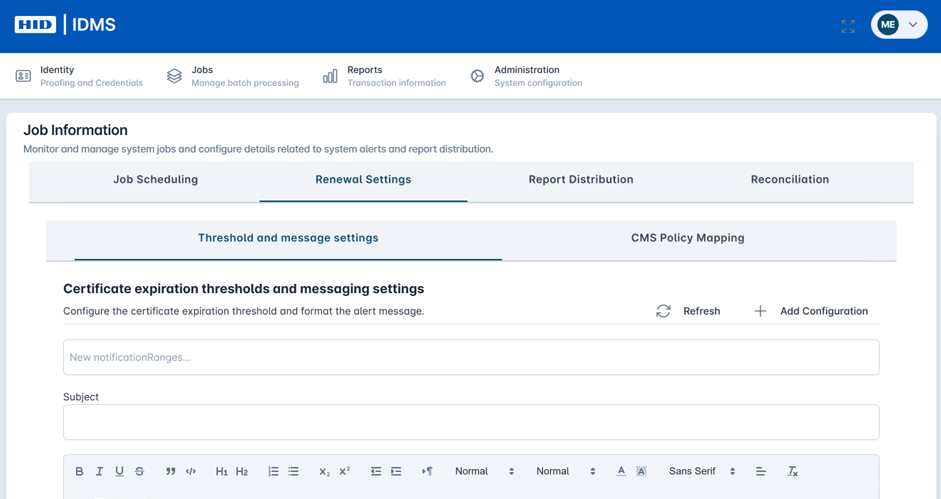Open the second Normal heading dropdown
The width and height of the screenshot is (941, 499).
[x=565, y=471]
